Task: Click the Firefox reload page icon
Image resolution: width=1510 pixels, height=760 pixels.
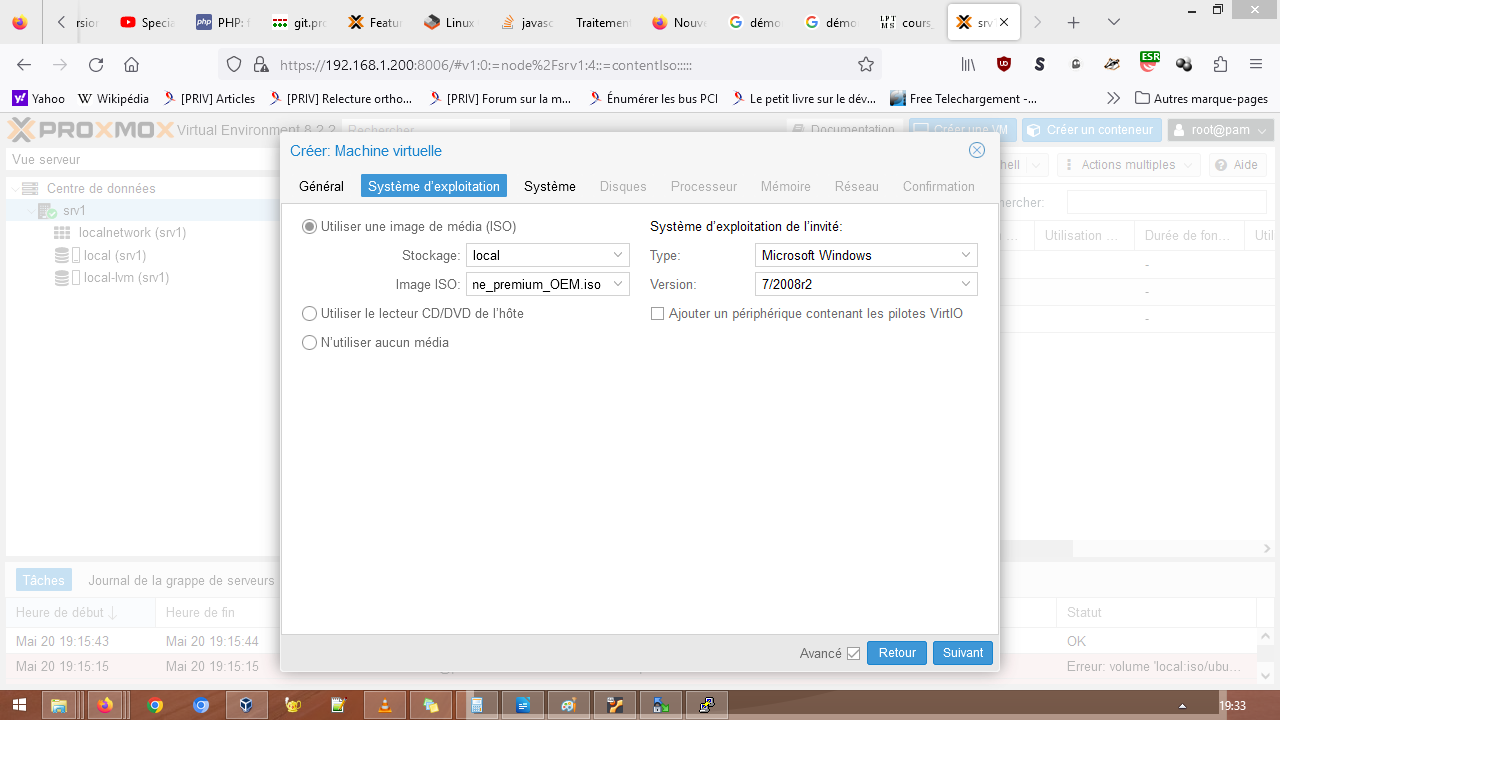Action: (96, 65)
